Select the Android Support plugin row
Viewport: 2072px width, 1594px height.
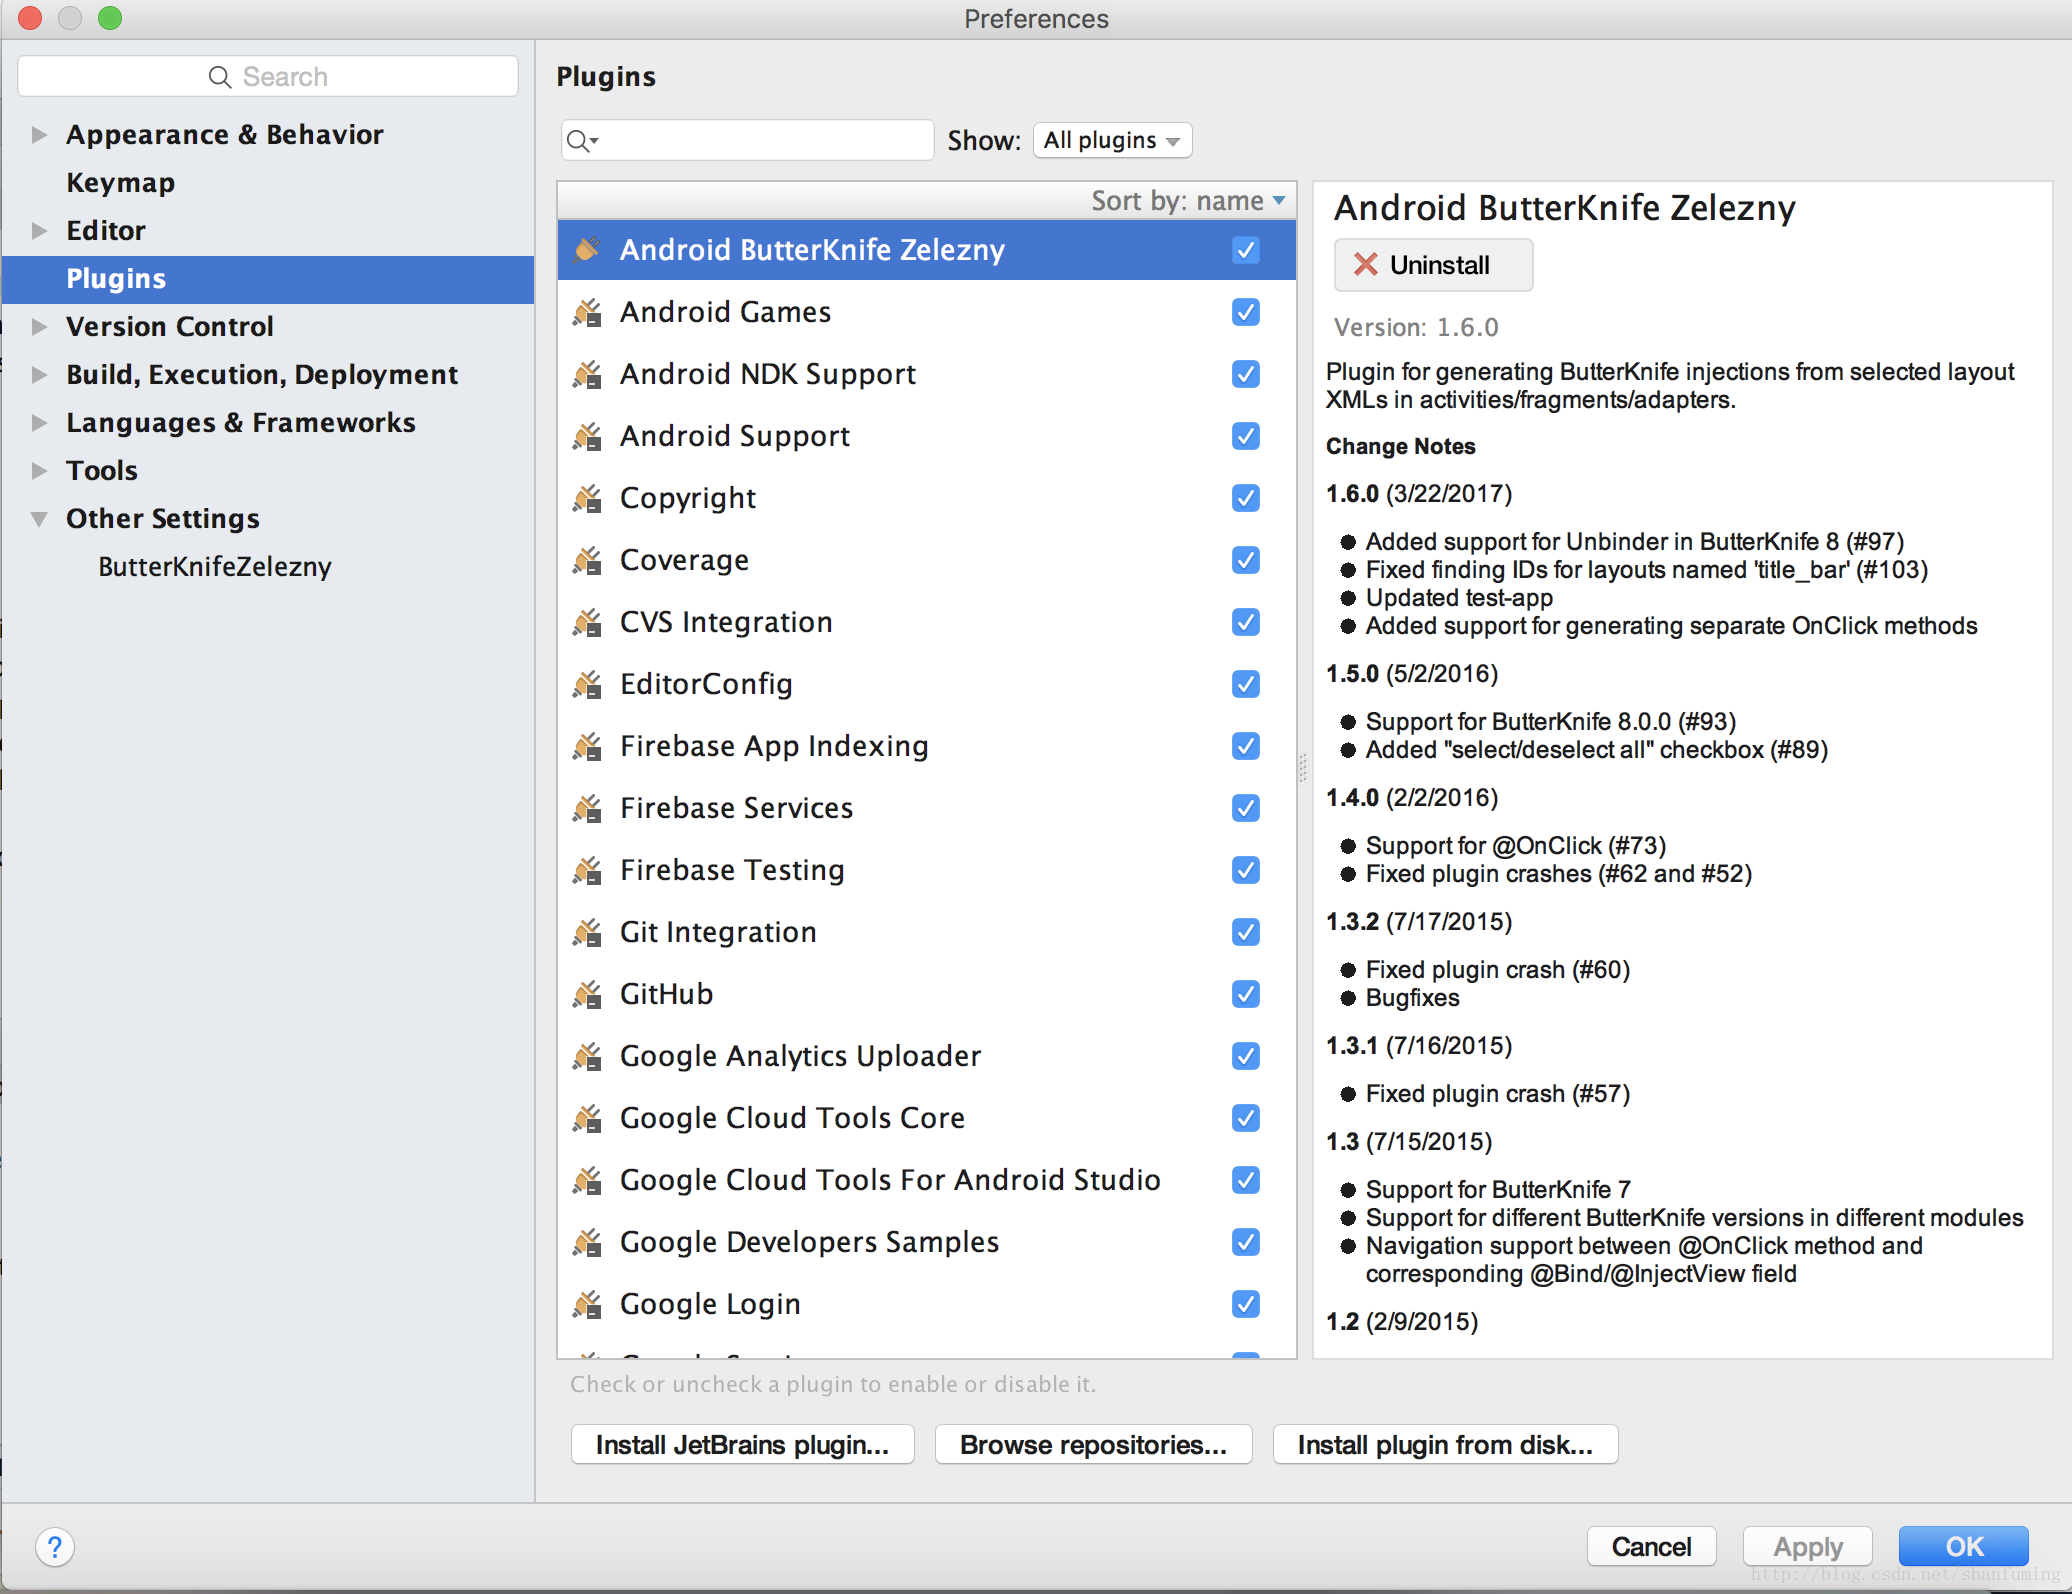pyautogui.click(x=927, y=436)
